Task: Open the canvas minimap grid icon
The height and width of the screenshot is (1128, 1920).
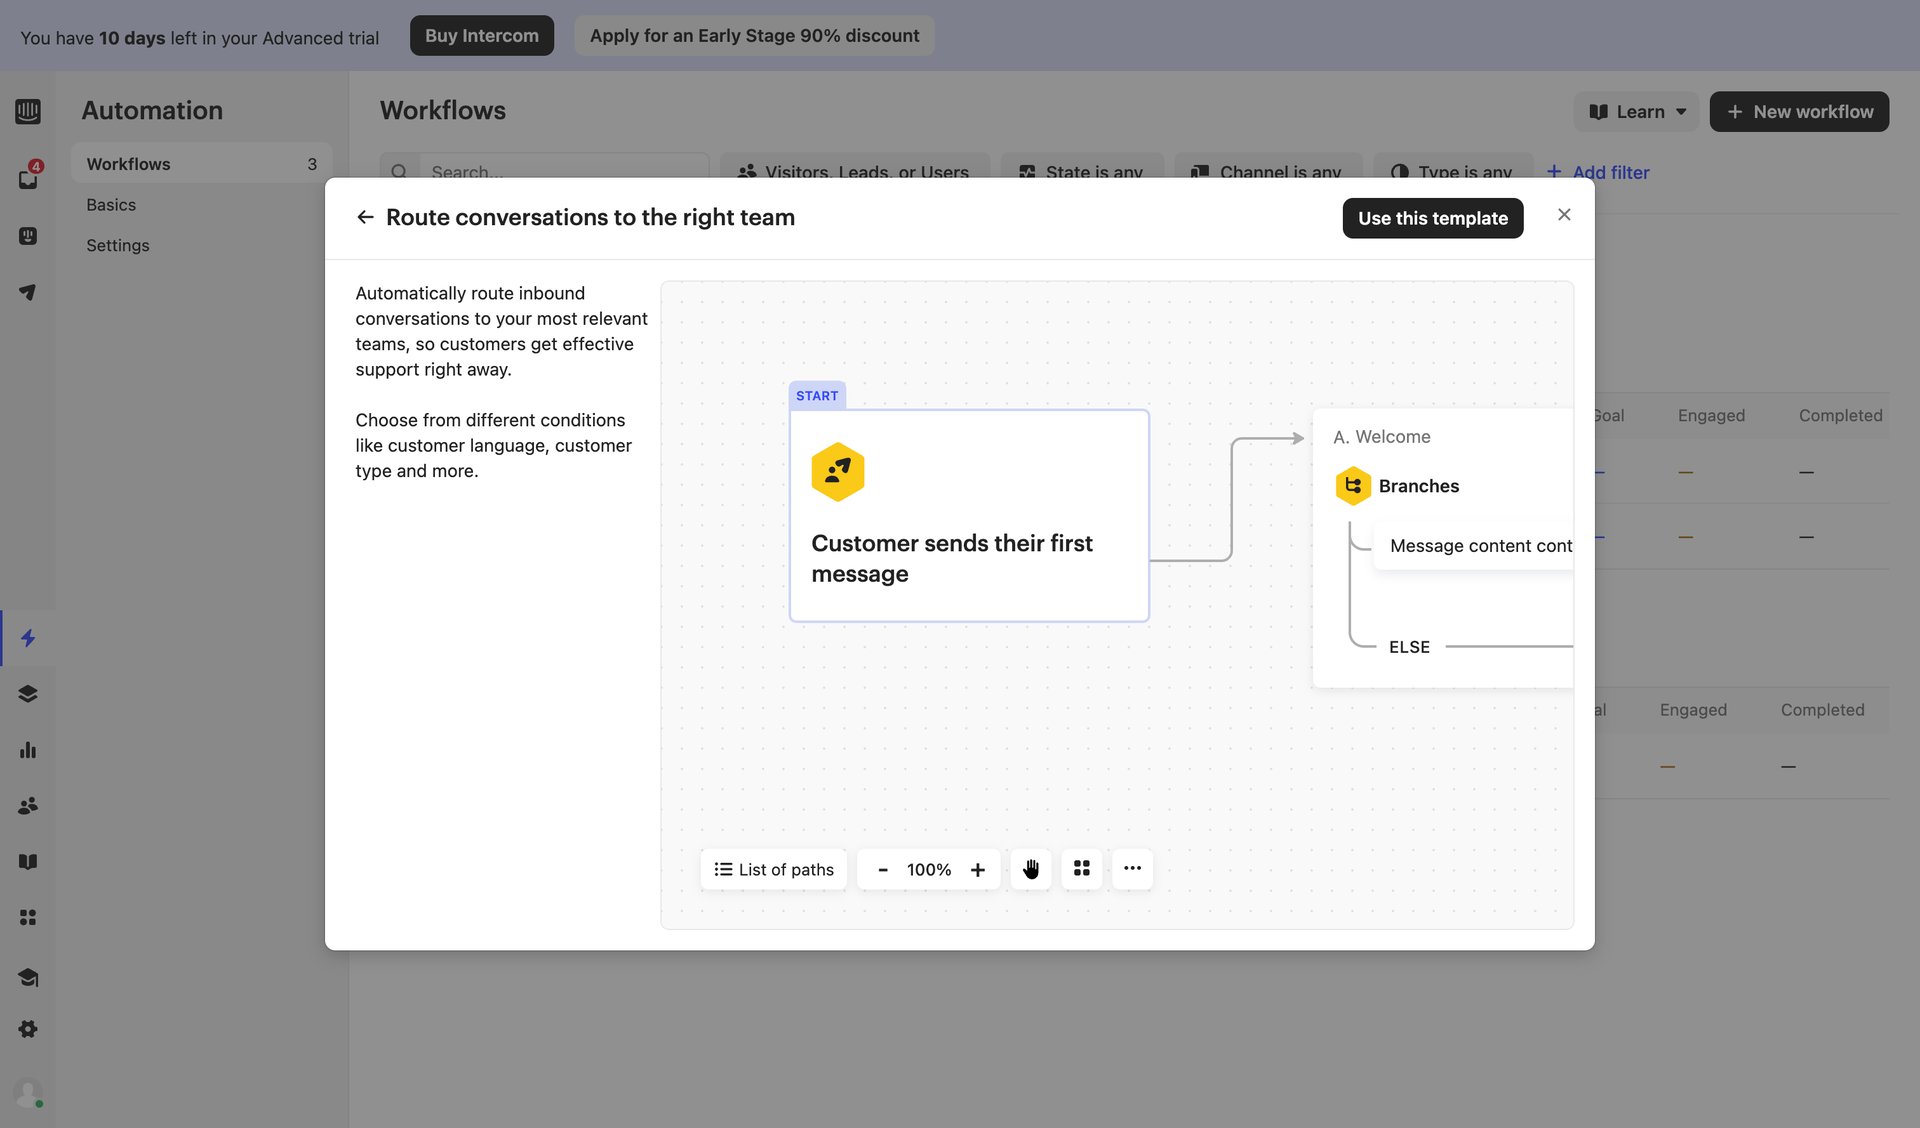Action: tap(1081, 869)
